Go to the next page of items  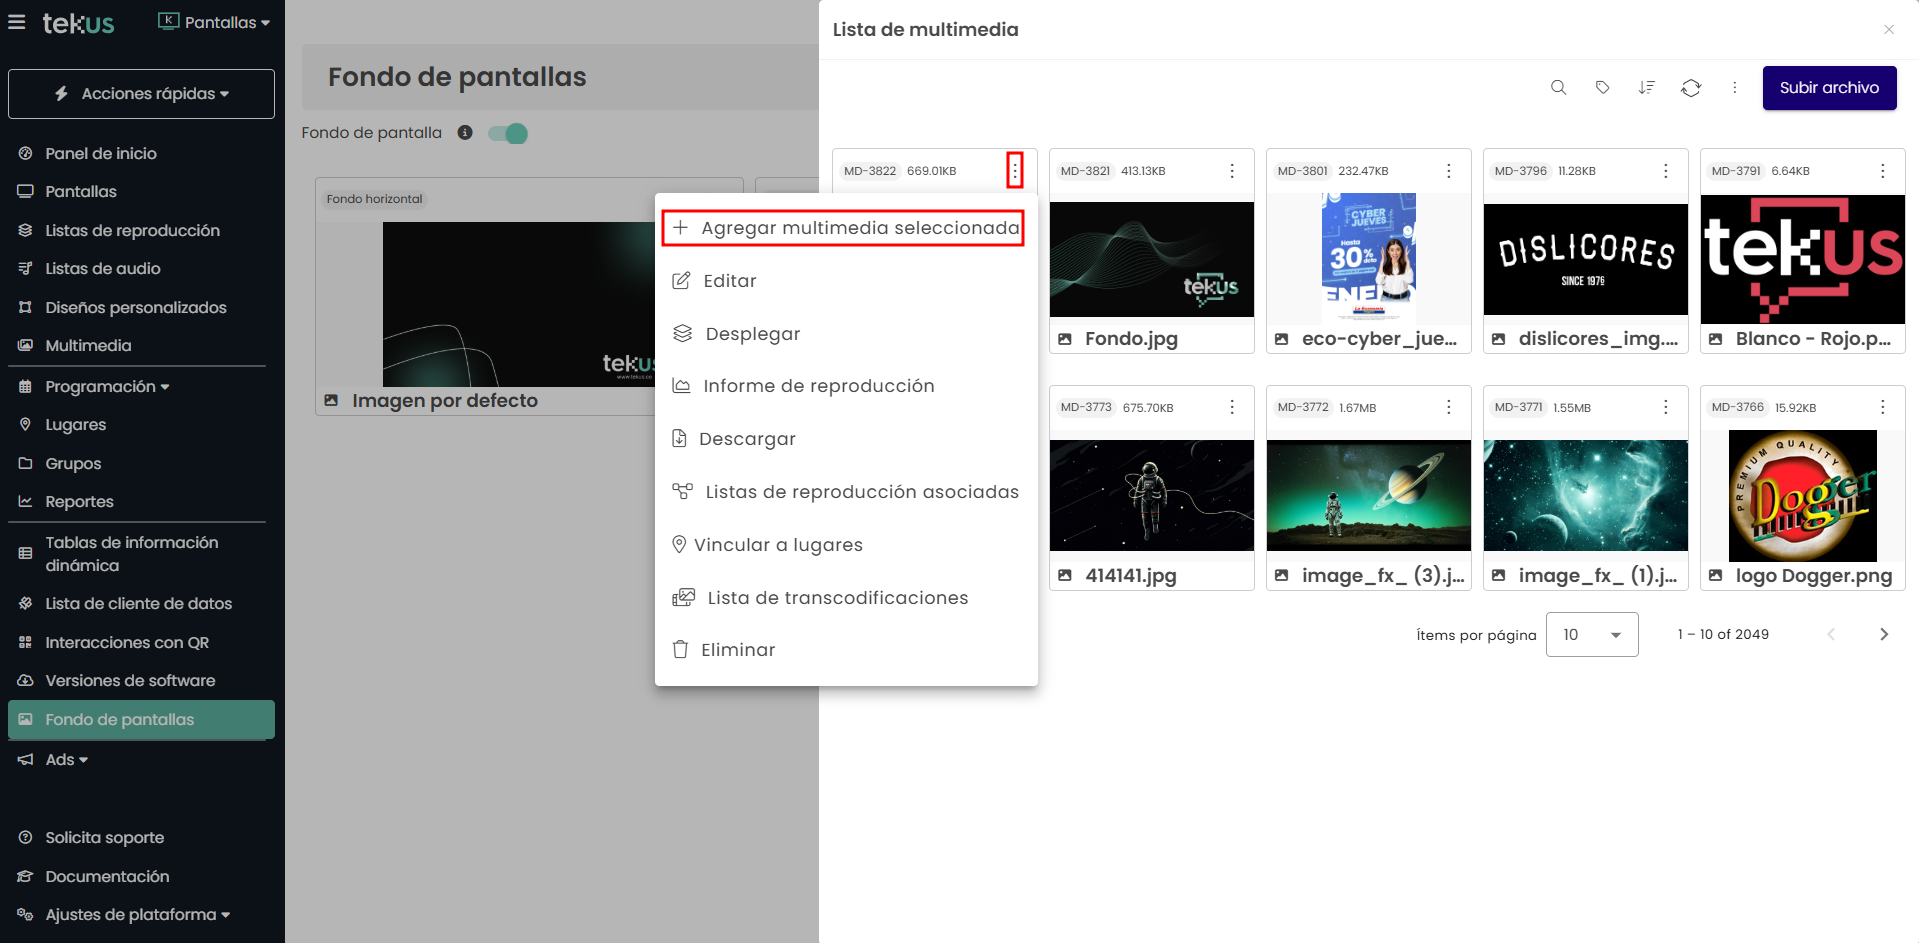1883,634
